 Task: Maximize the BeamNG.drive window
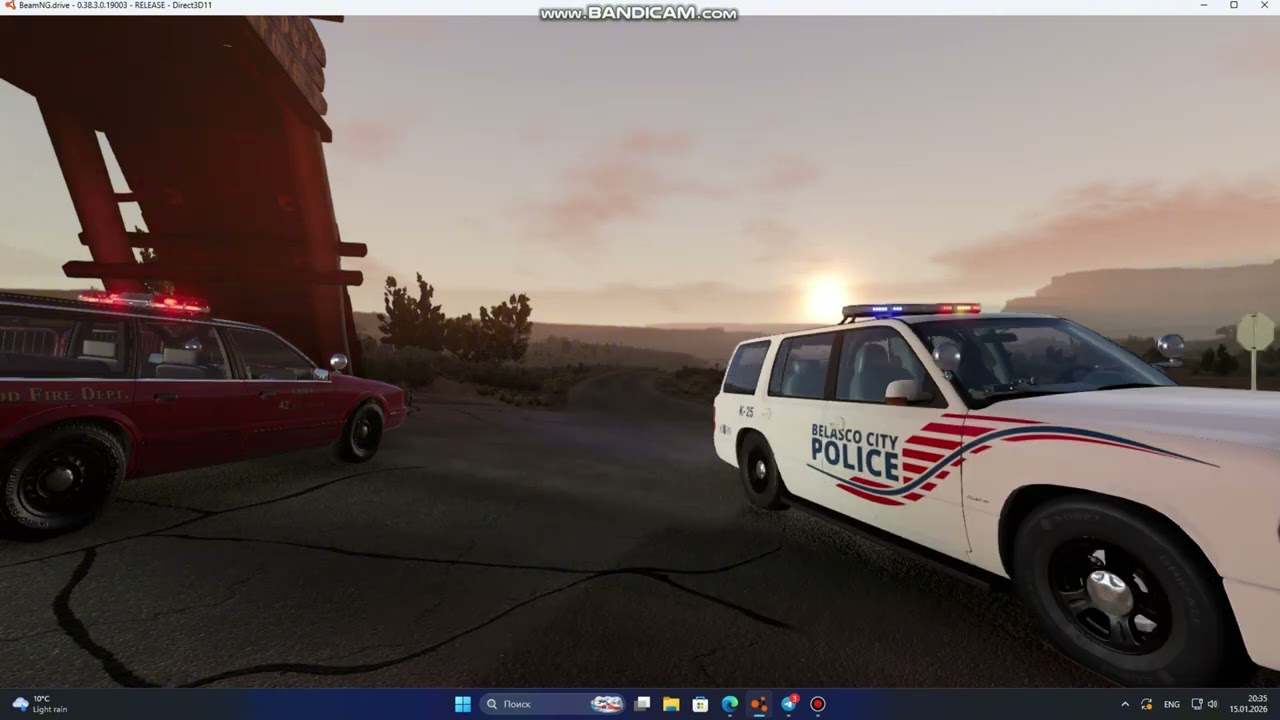(1234, 5)
